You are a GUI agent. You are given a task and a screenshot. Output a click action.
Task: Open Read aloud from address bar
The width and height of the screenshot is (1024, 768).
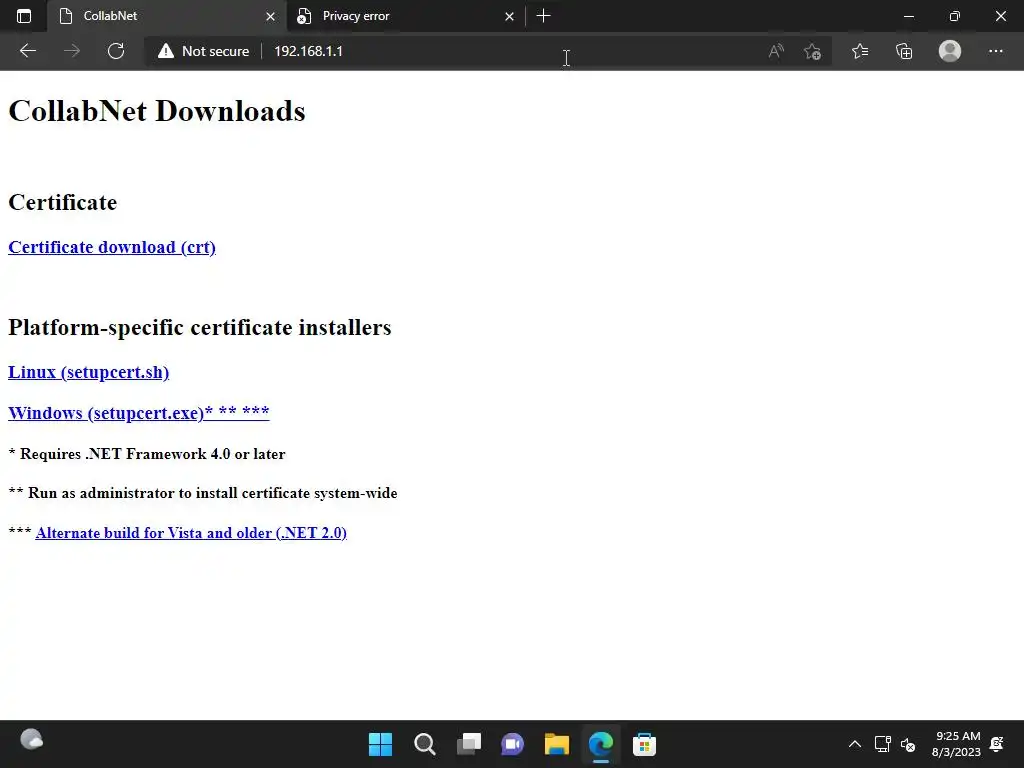[776, 51]
